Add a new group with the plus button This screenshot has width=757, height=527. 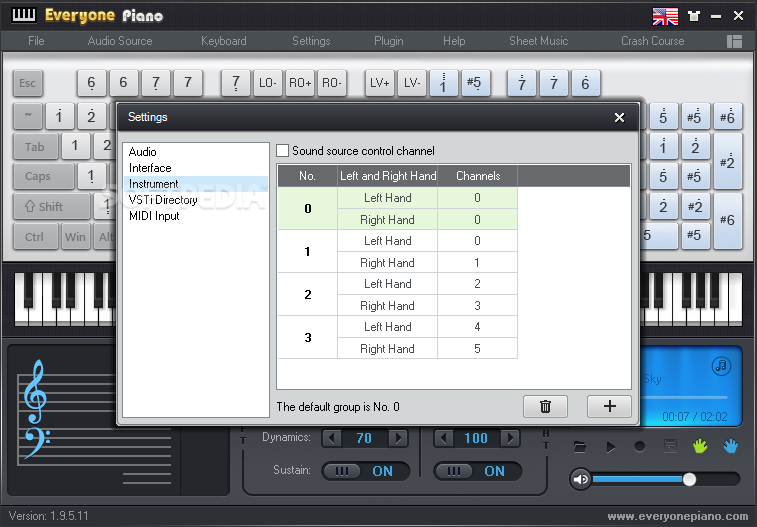(609, 406)
